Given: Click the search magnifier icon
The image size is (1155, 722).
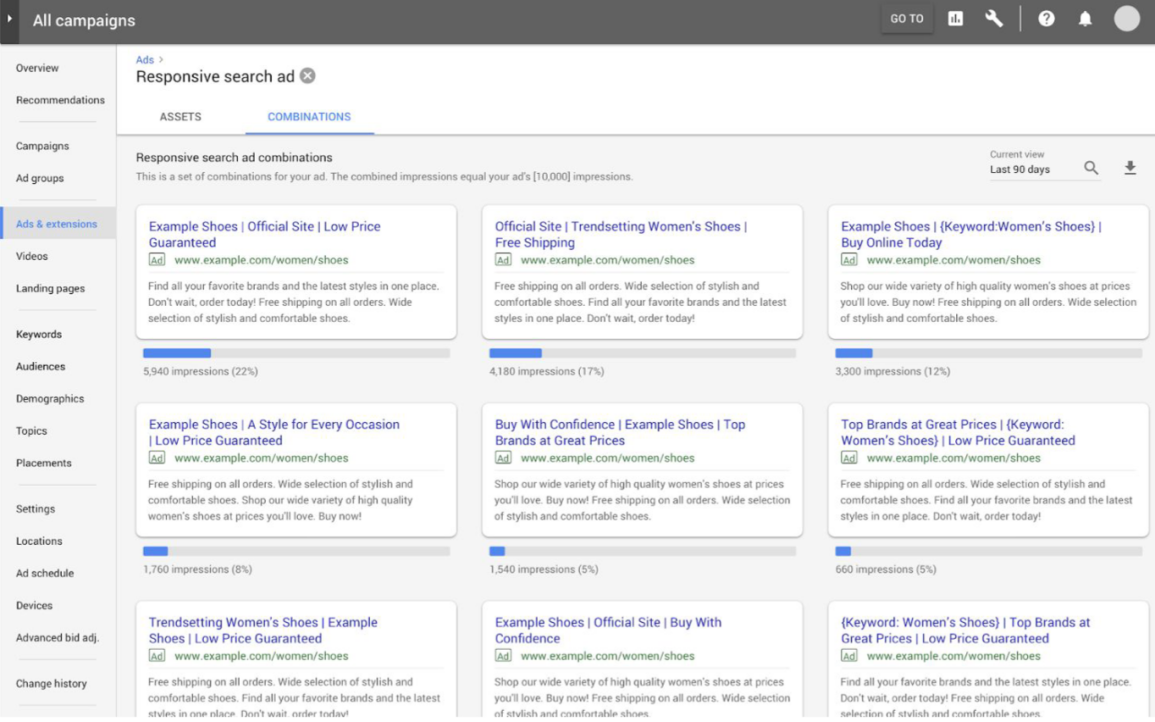Looking at the screenshot, I should pyautogui.click(x=1091, y=168).
